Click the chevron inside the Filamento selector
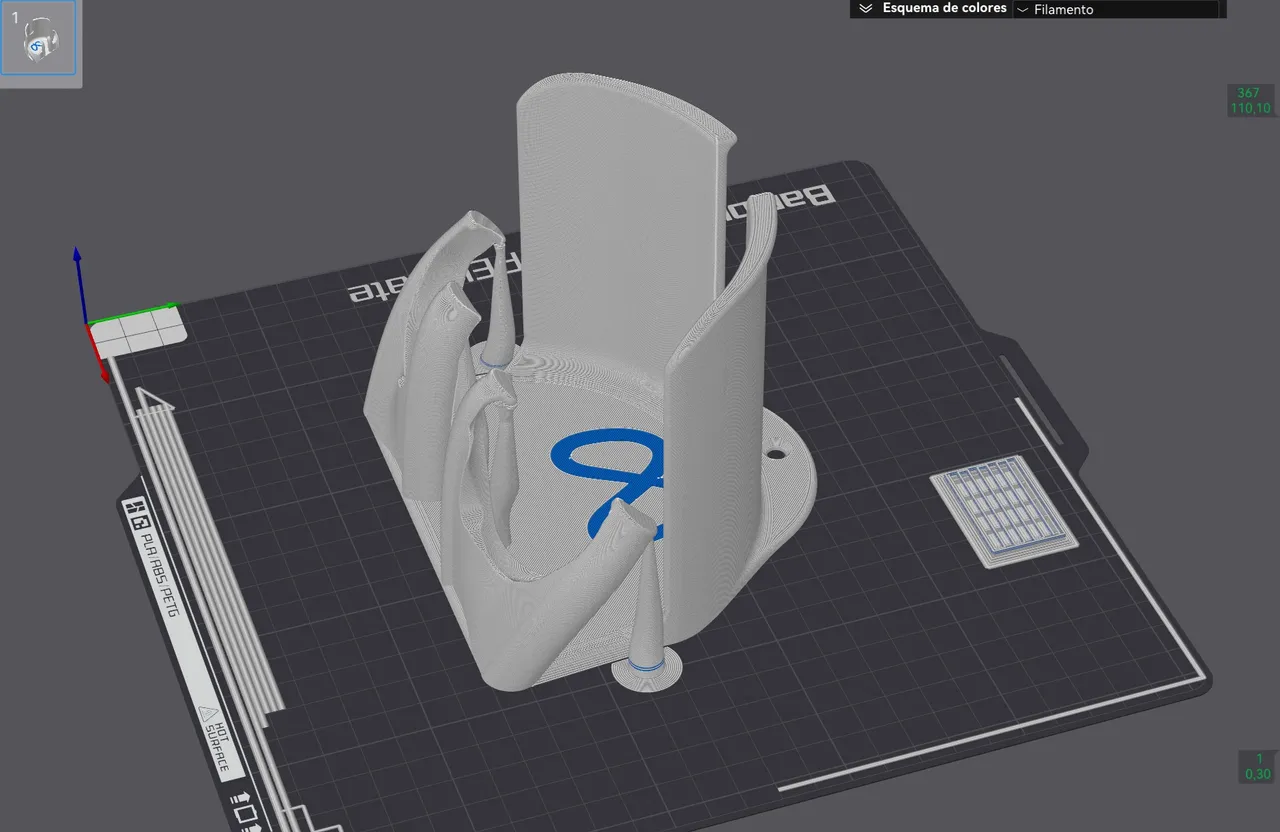Image resolution: width=1280 pixels, height=832 pixels. pyautogui.click(x=1023, y=9)
